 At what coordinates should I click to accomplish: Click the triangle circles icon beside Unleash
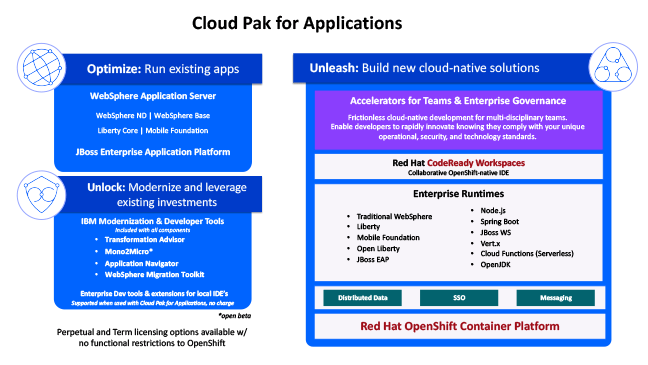point(613,67)
